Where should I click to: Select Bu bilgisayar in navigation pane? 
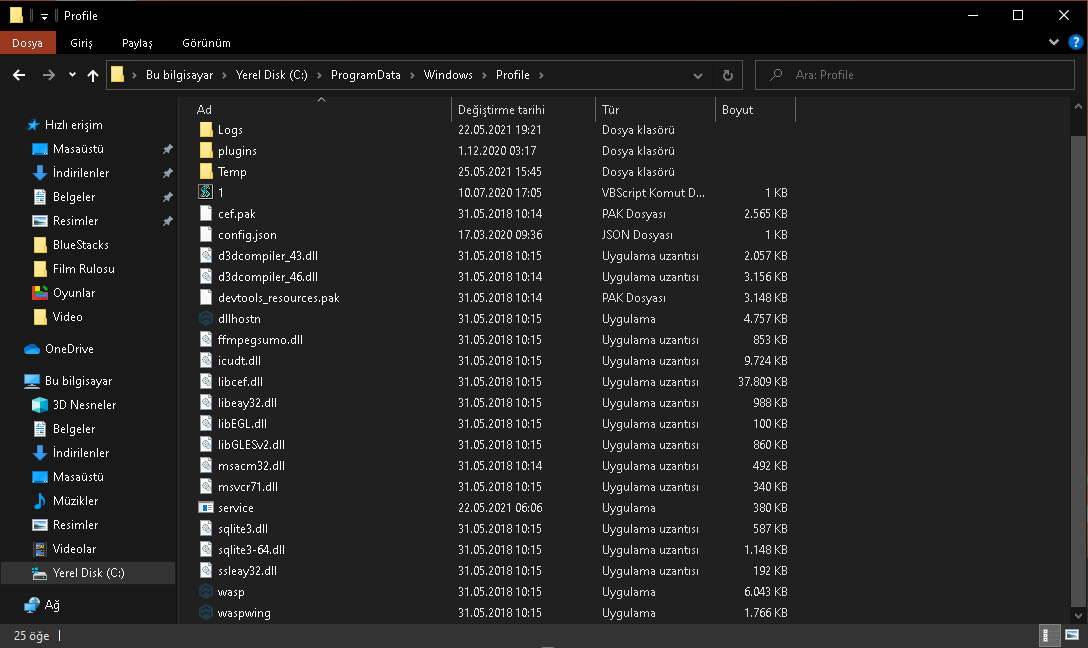point(78,381)
